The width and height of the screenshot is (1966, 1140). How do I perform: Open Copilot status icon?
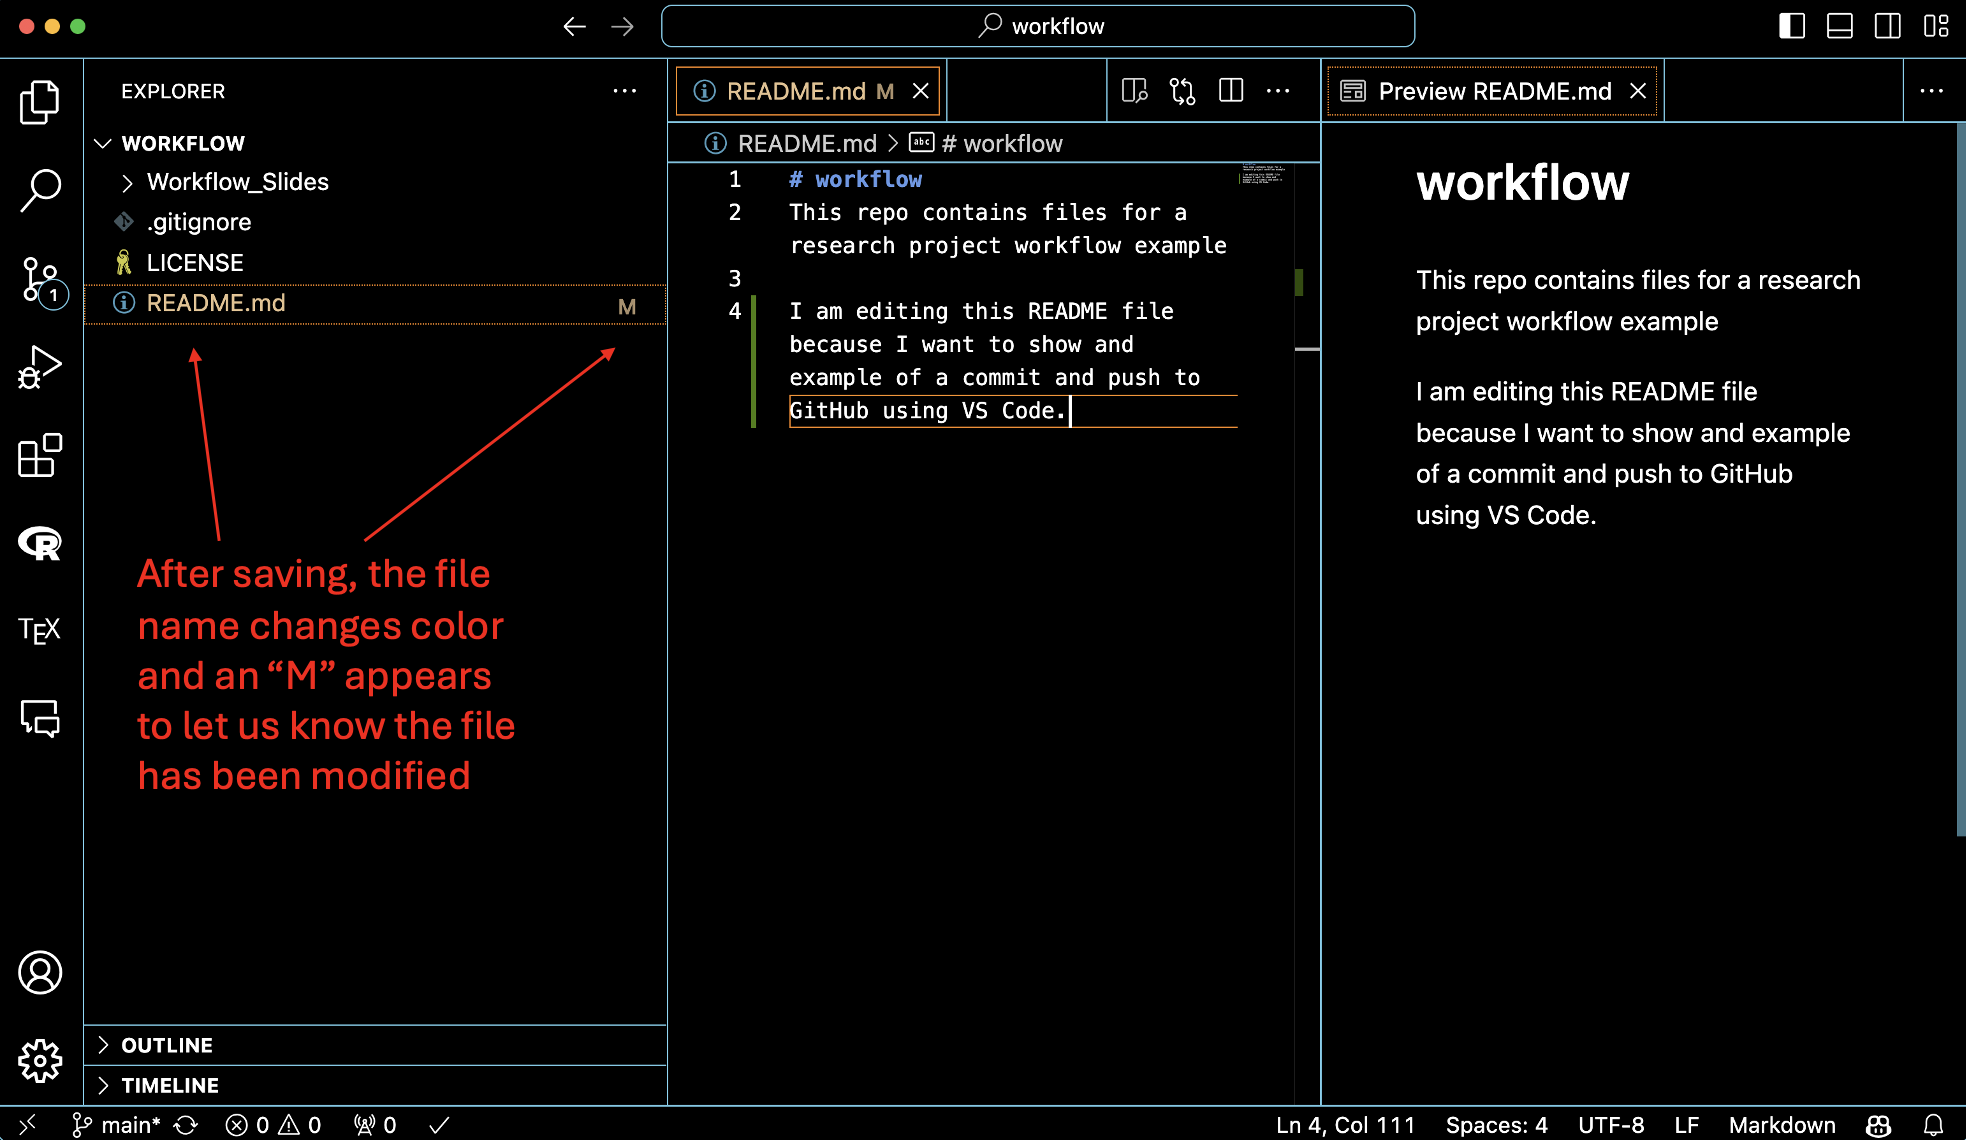tap(1878, 1125)
